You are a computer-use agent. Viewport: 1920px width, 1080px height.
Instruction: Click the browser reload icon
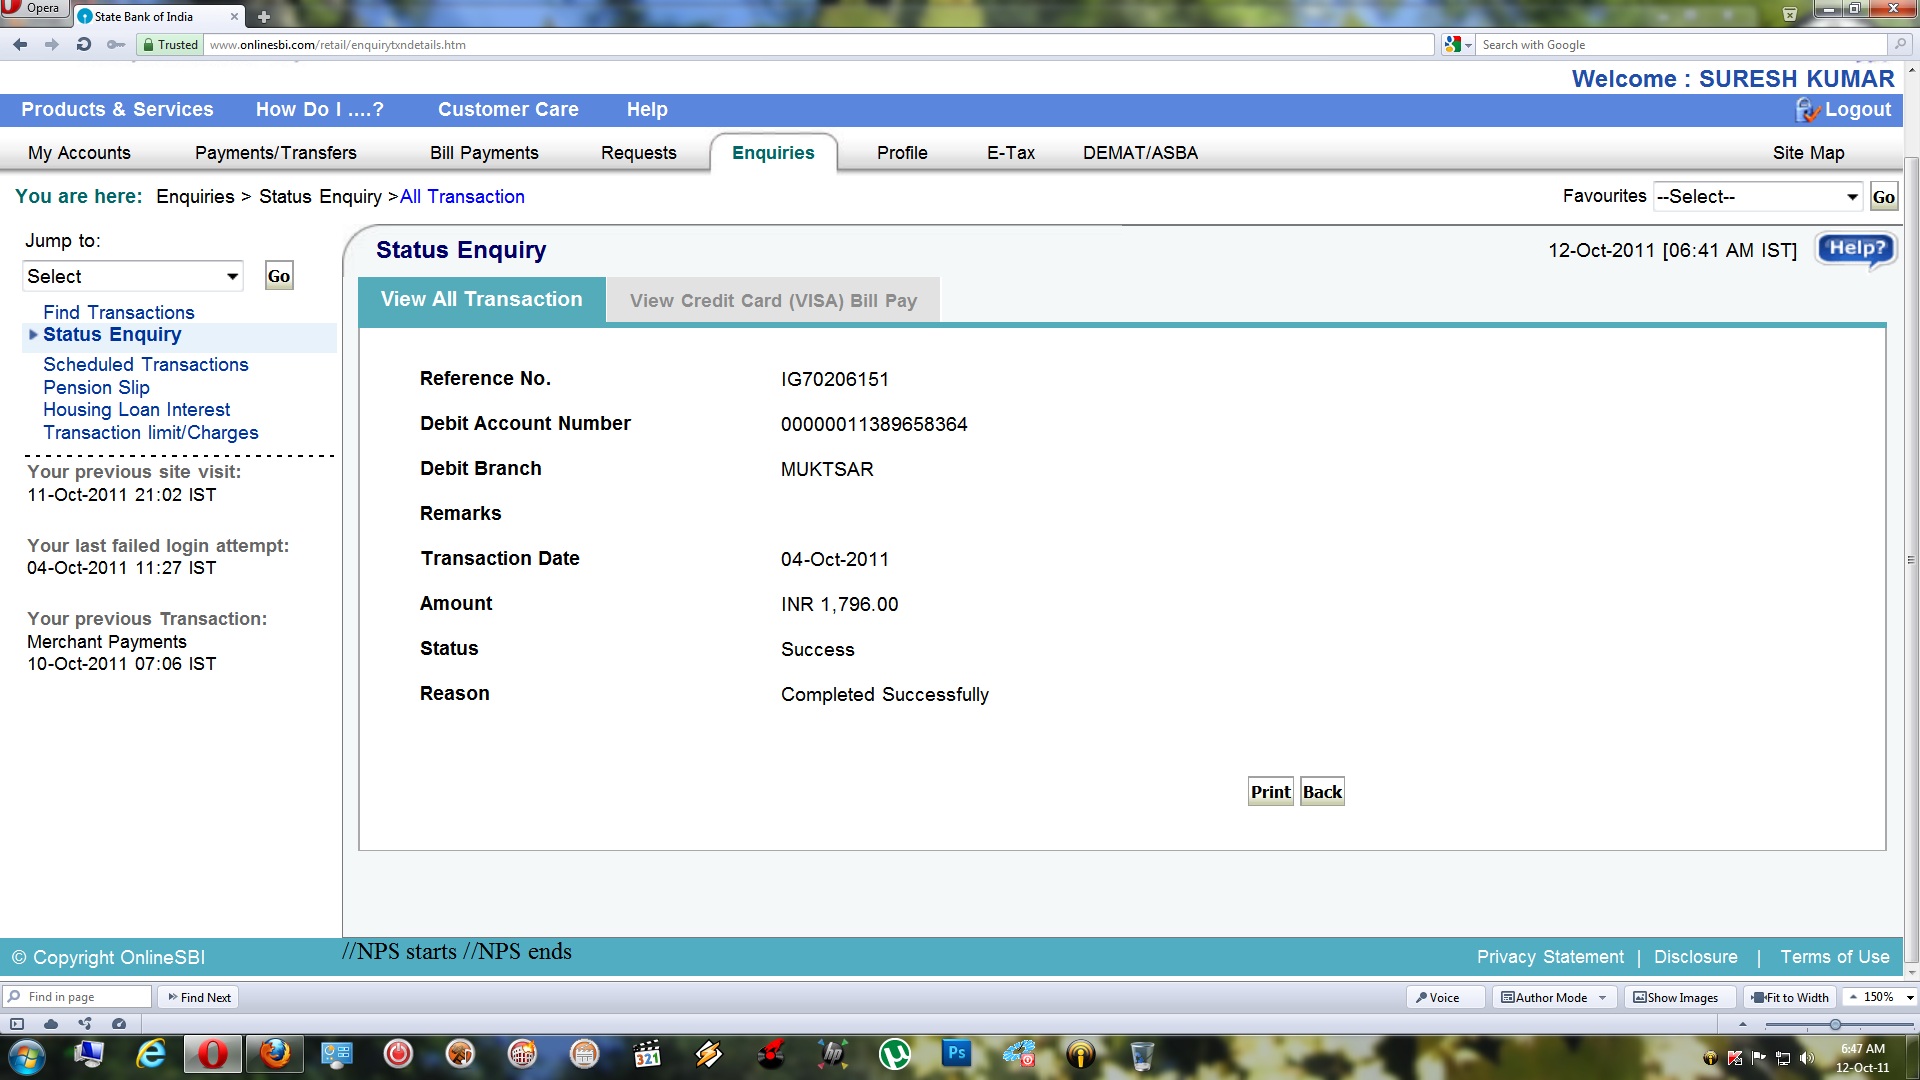84,44
